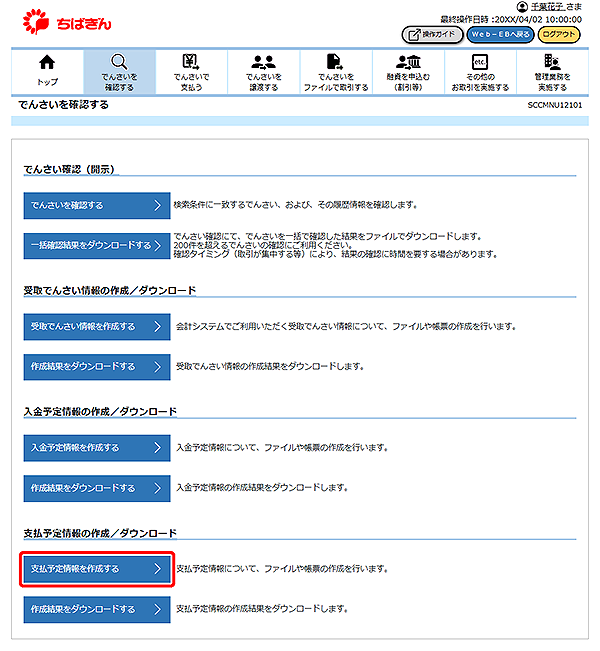
Task: Click 支払予定情報を作成する button
Action: [97, 569]
